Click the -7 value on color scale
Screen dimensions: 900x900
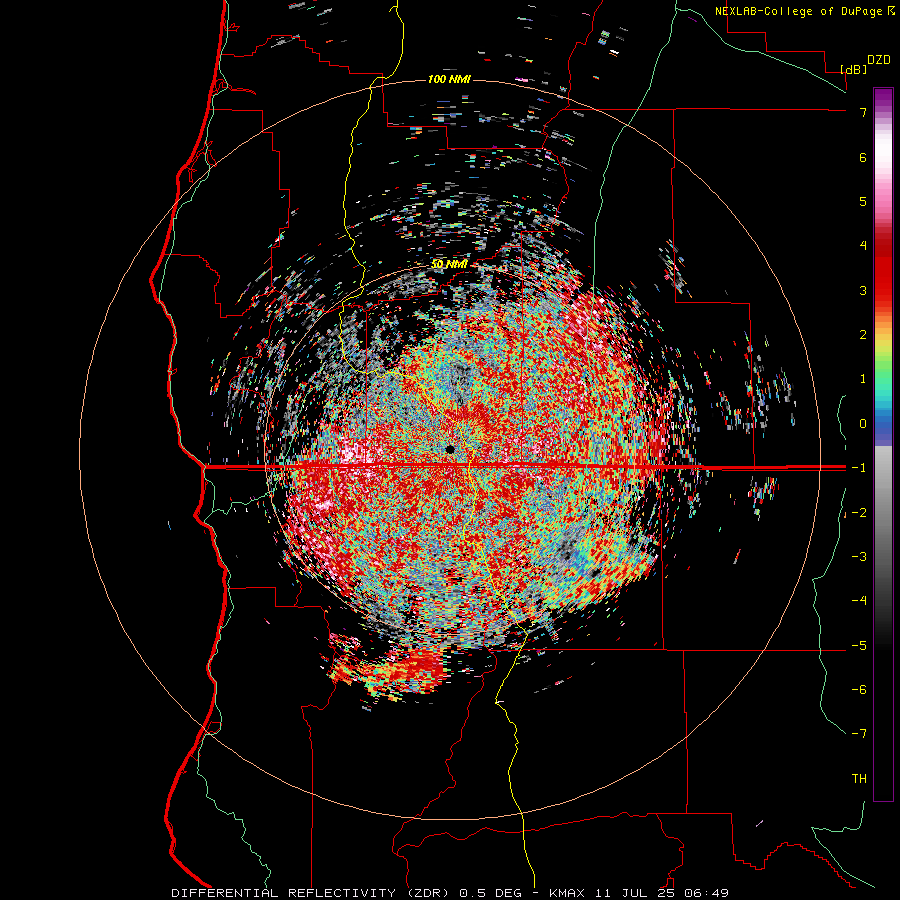(x=859, y=734)
